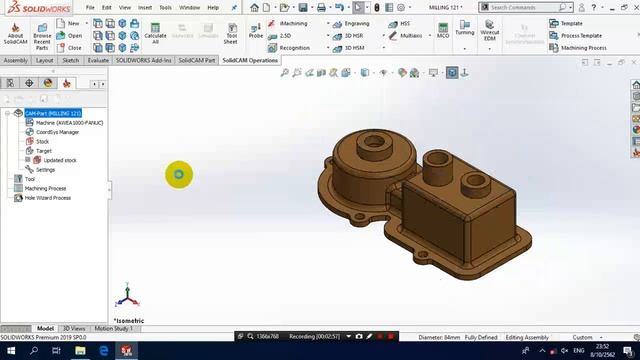This screenshot has width=640, height=360.
Task: Open Recognition operations
Action: coord(289,48)
